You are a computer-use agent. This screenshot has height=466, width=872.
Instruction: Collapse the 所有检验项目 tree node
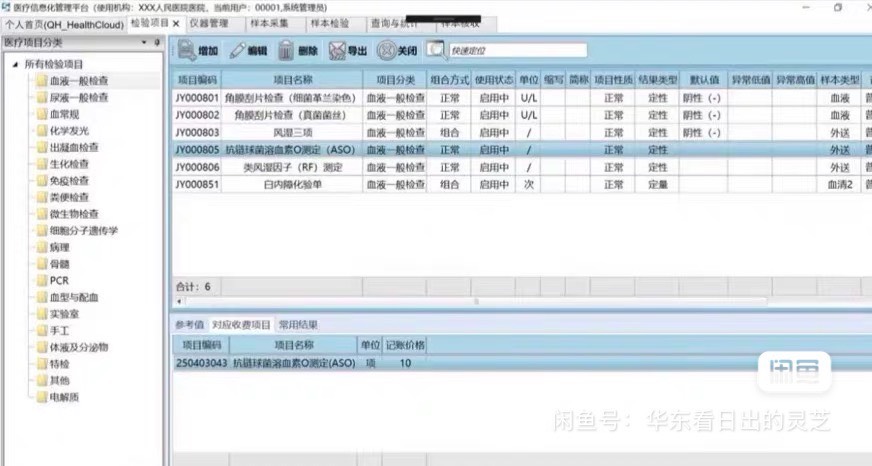tap(15, 65)
